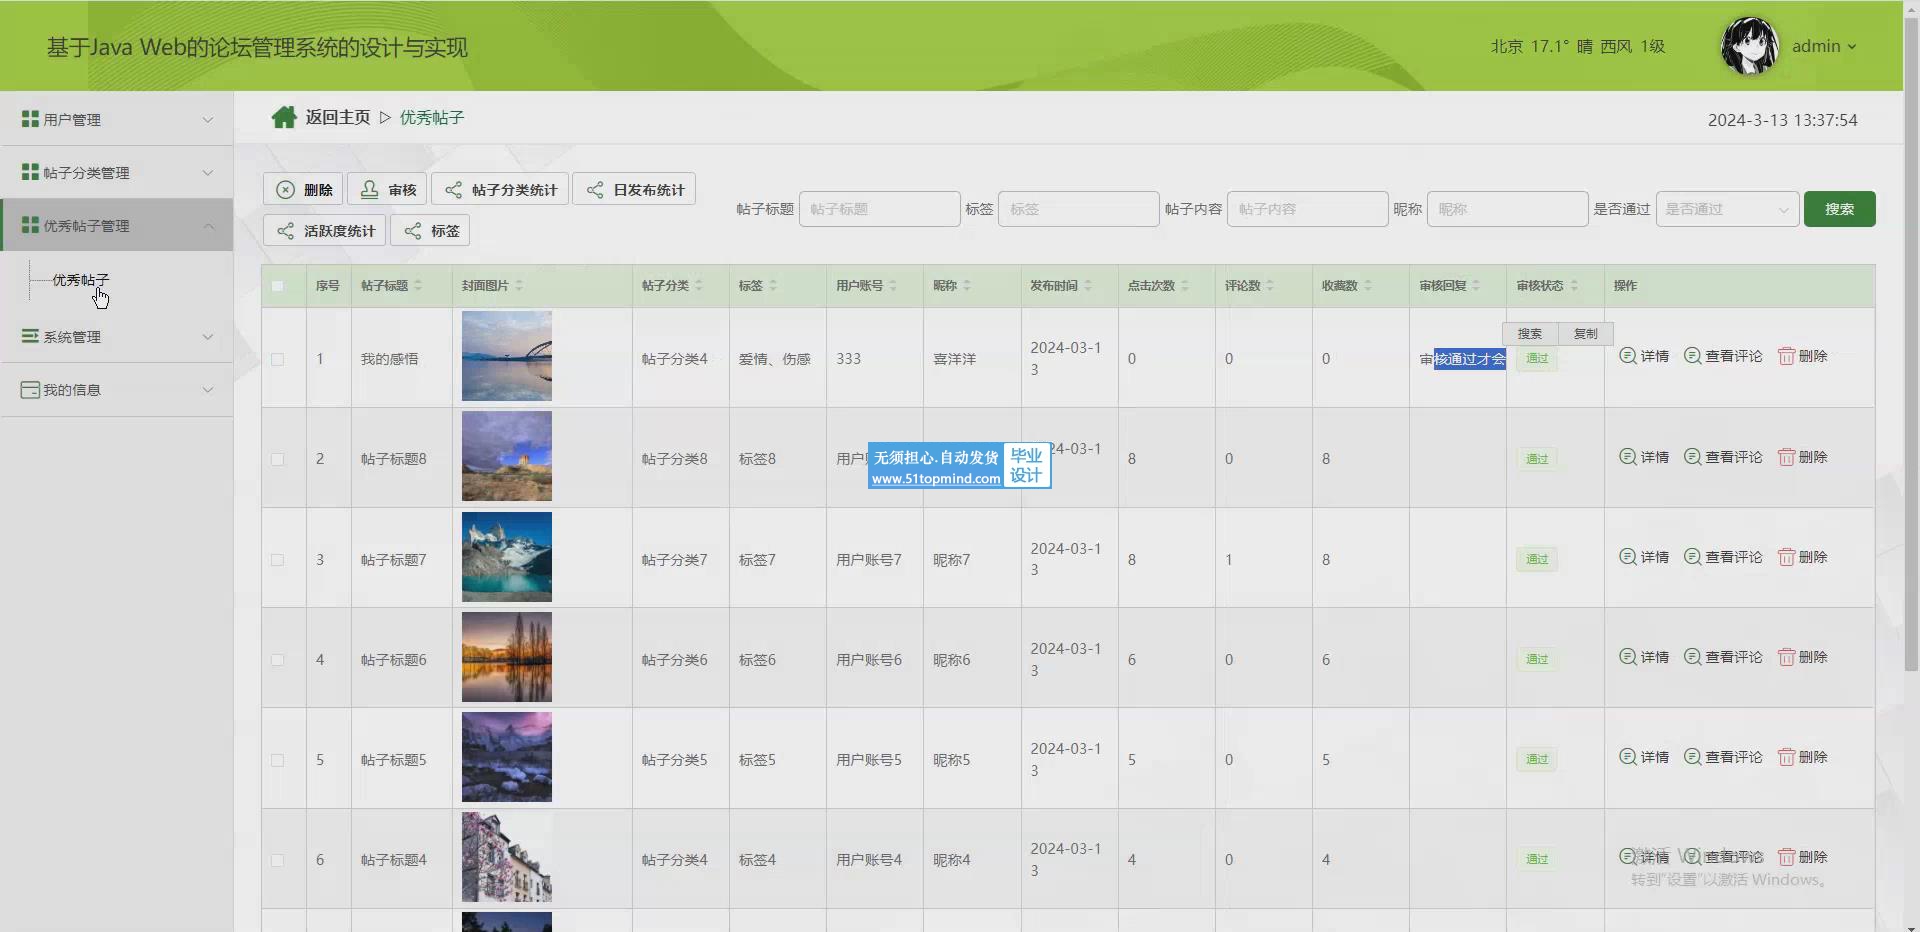
Task: Choose 搜索 in the selection popup
Action: tap(1530, 334)
